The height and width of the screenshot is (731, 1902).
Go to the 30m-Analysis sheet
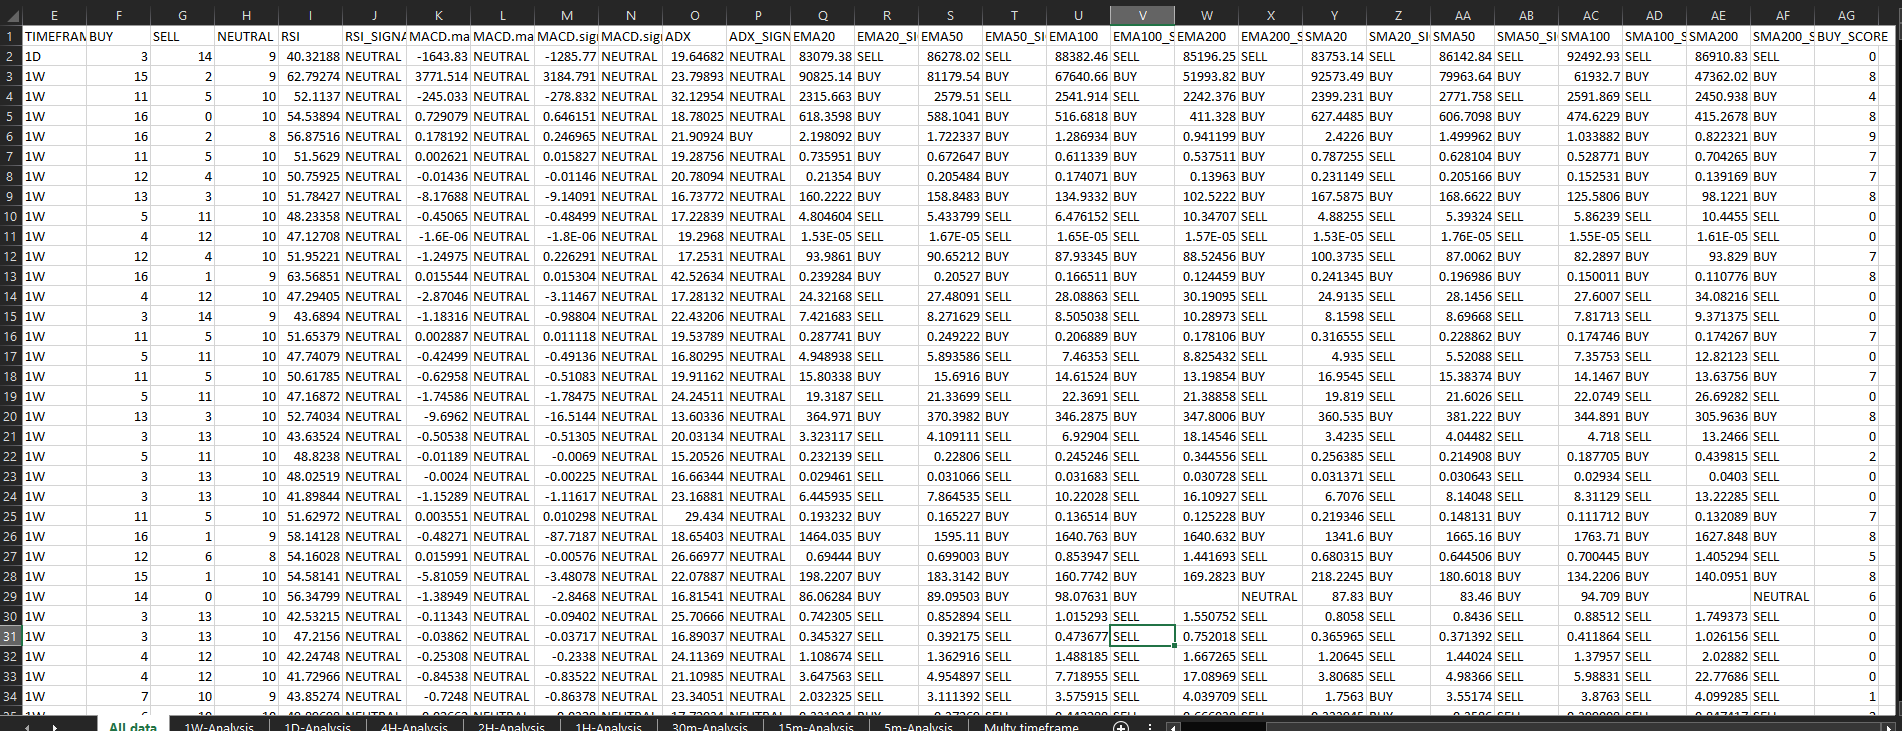709,727
